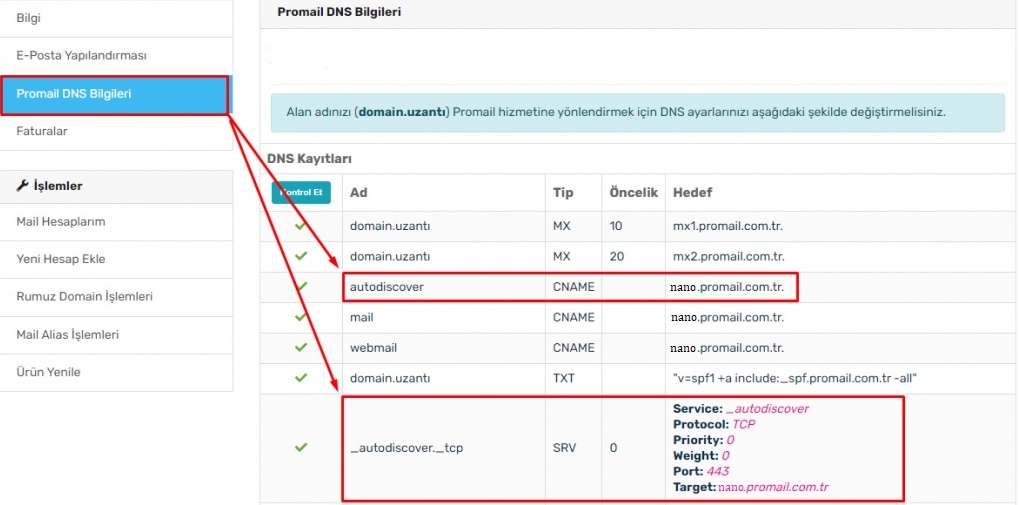Click the Kontrol Et button
1019x505 pixels.
click(x=301, y=191)
